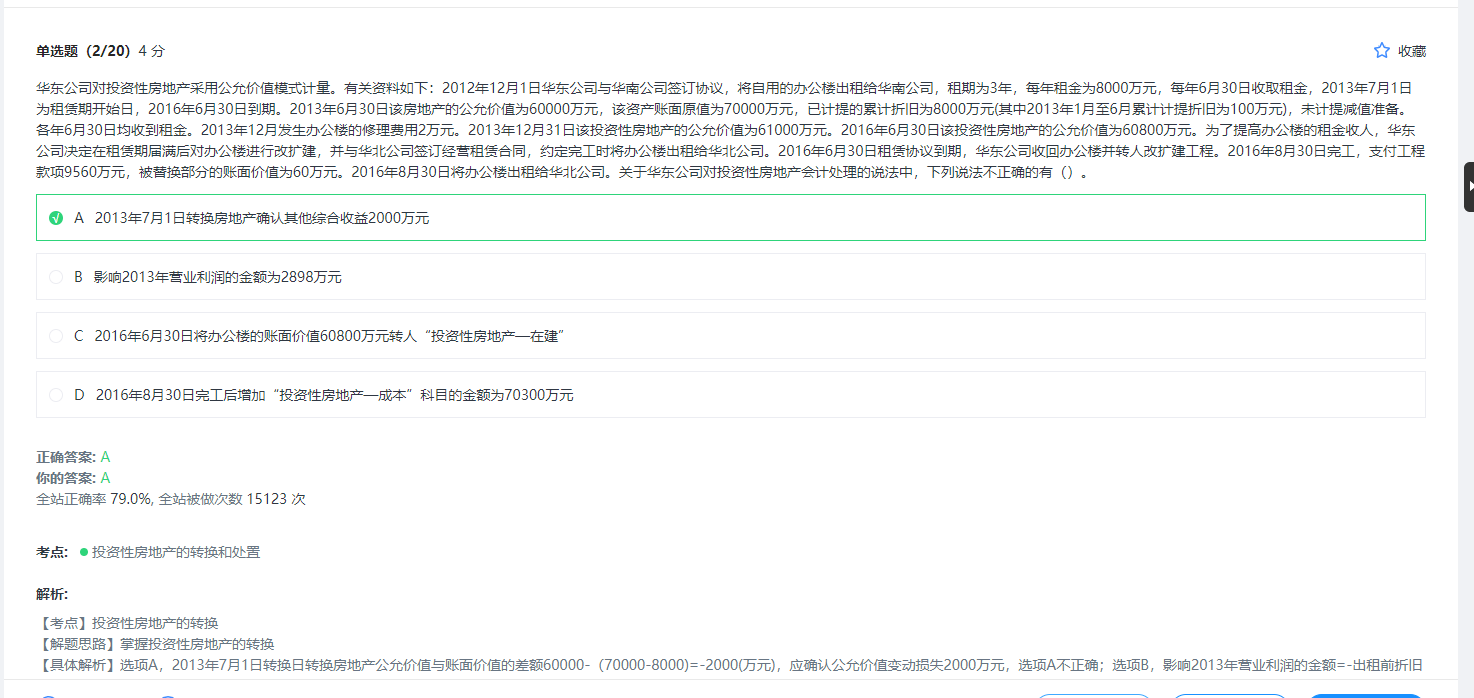1474x698 pixels.
Task: Choose the answer mentioning 投资性房地产—在建
Action: click(x=330, y=336)
